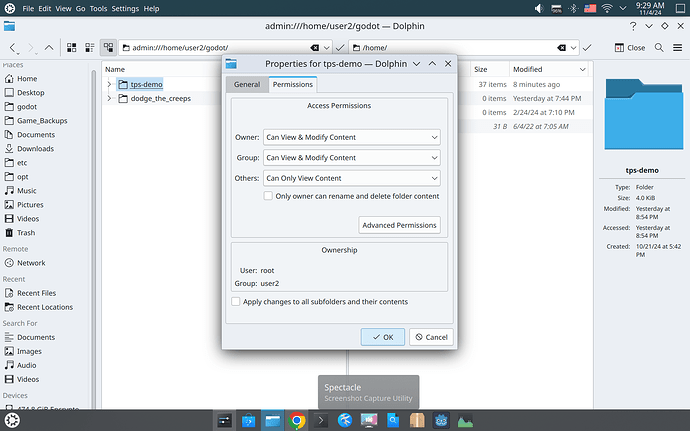The image size is (690, 431).
Task: Cancel the Properties dialog
Action: coord(431,337)
